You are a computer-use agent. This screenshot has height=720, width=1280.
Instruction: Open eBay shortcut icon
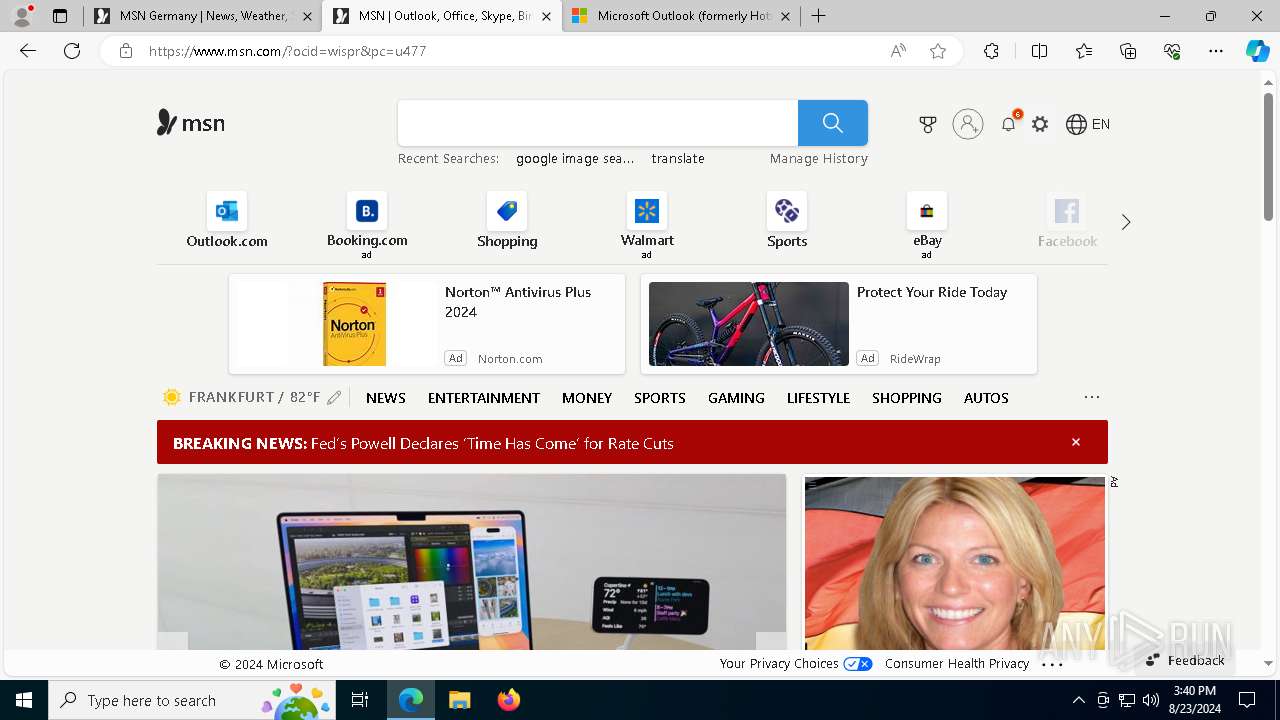(x=927, y=211)
